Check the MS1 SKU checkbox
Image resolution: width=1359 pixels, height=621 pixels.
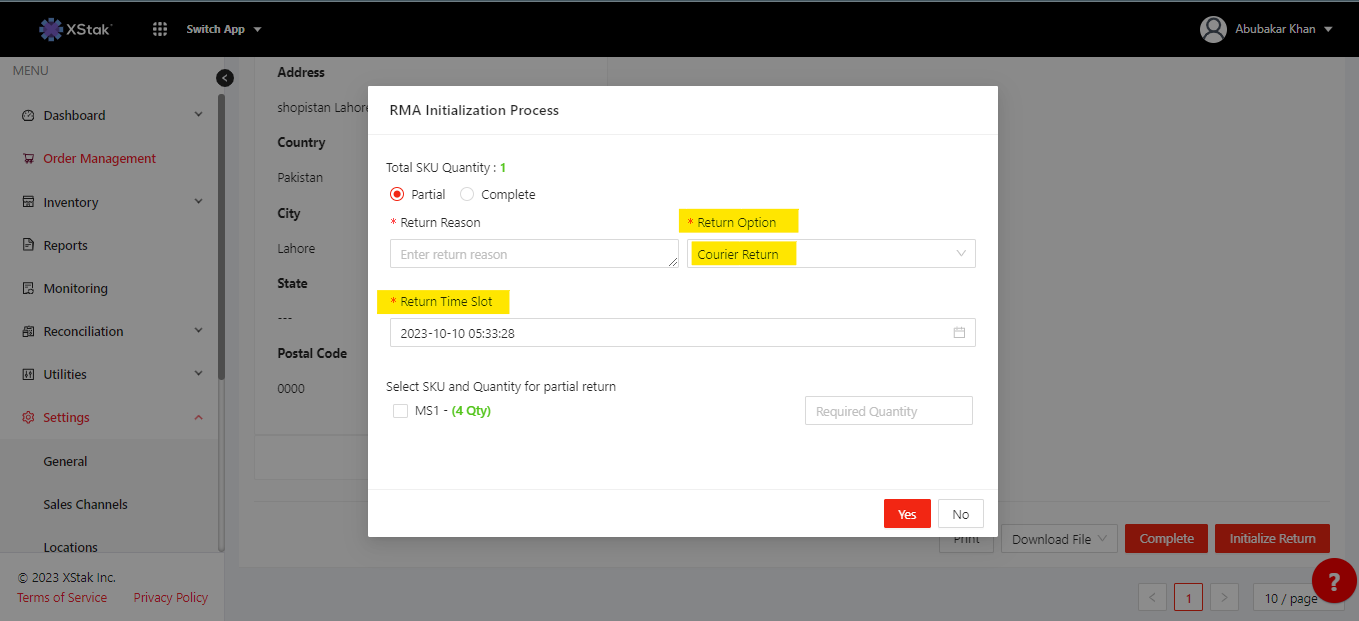(401, 411)
